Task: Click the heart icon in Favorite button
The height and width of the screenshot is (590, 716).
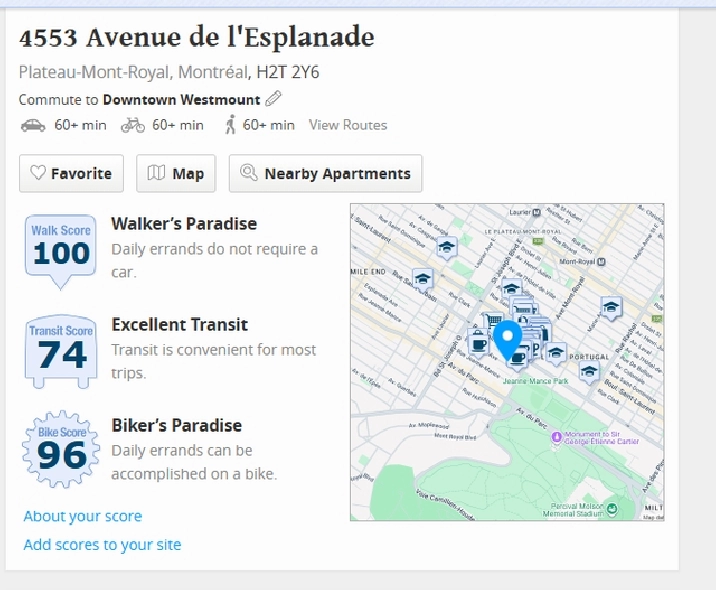Action: [37, 173]
